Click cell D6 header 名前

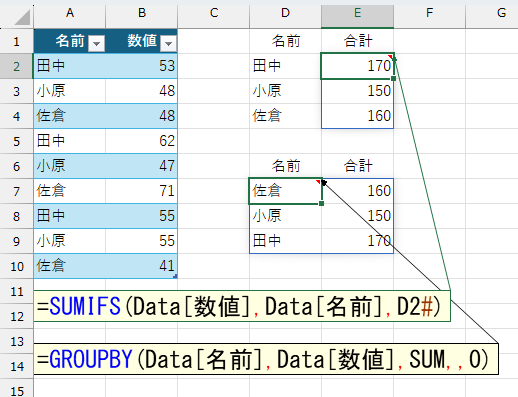285,166
